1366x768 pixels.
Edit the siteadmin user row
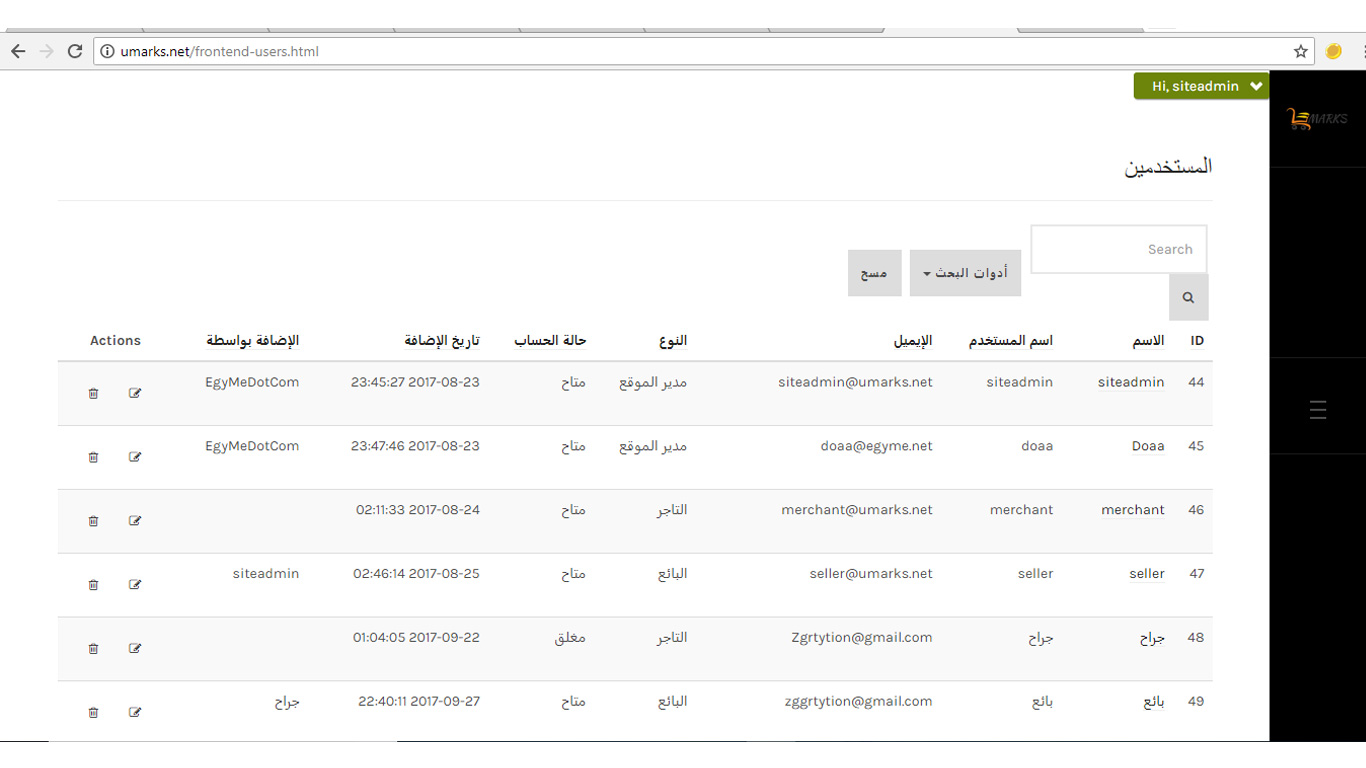tap(135, 393)
